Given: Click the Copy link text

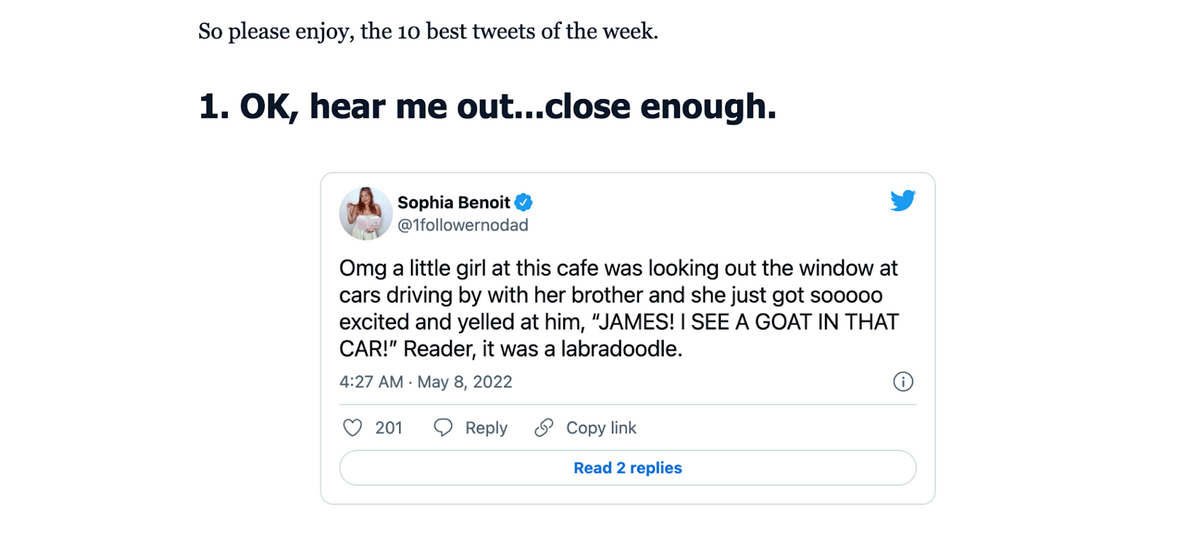Looking at the screenshot, I should pos(601,428).
